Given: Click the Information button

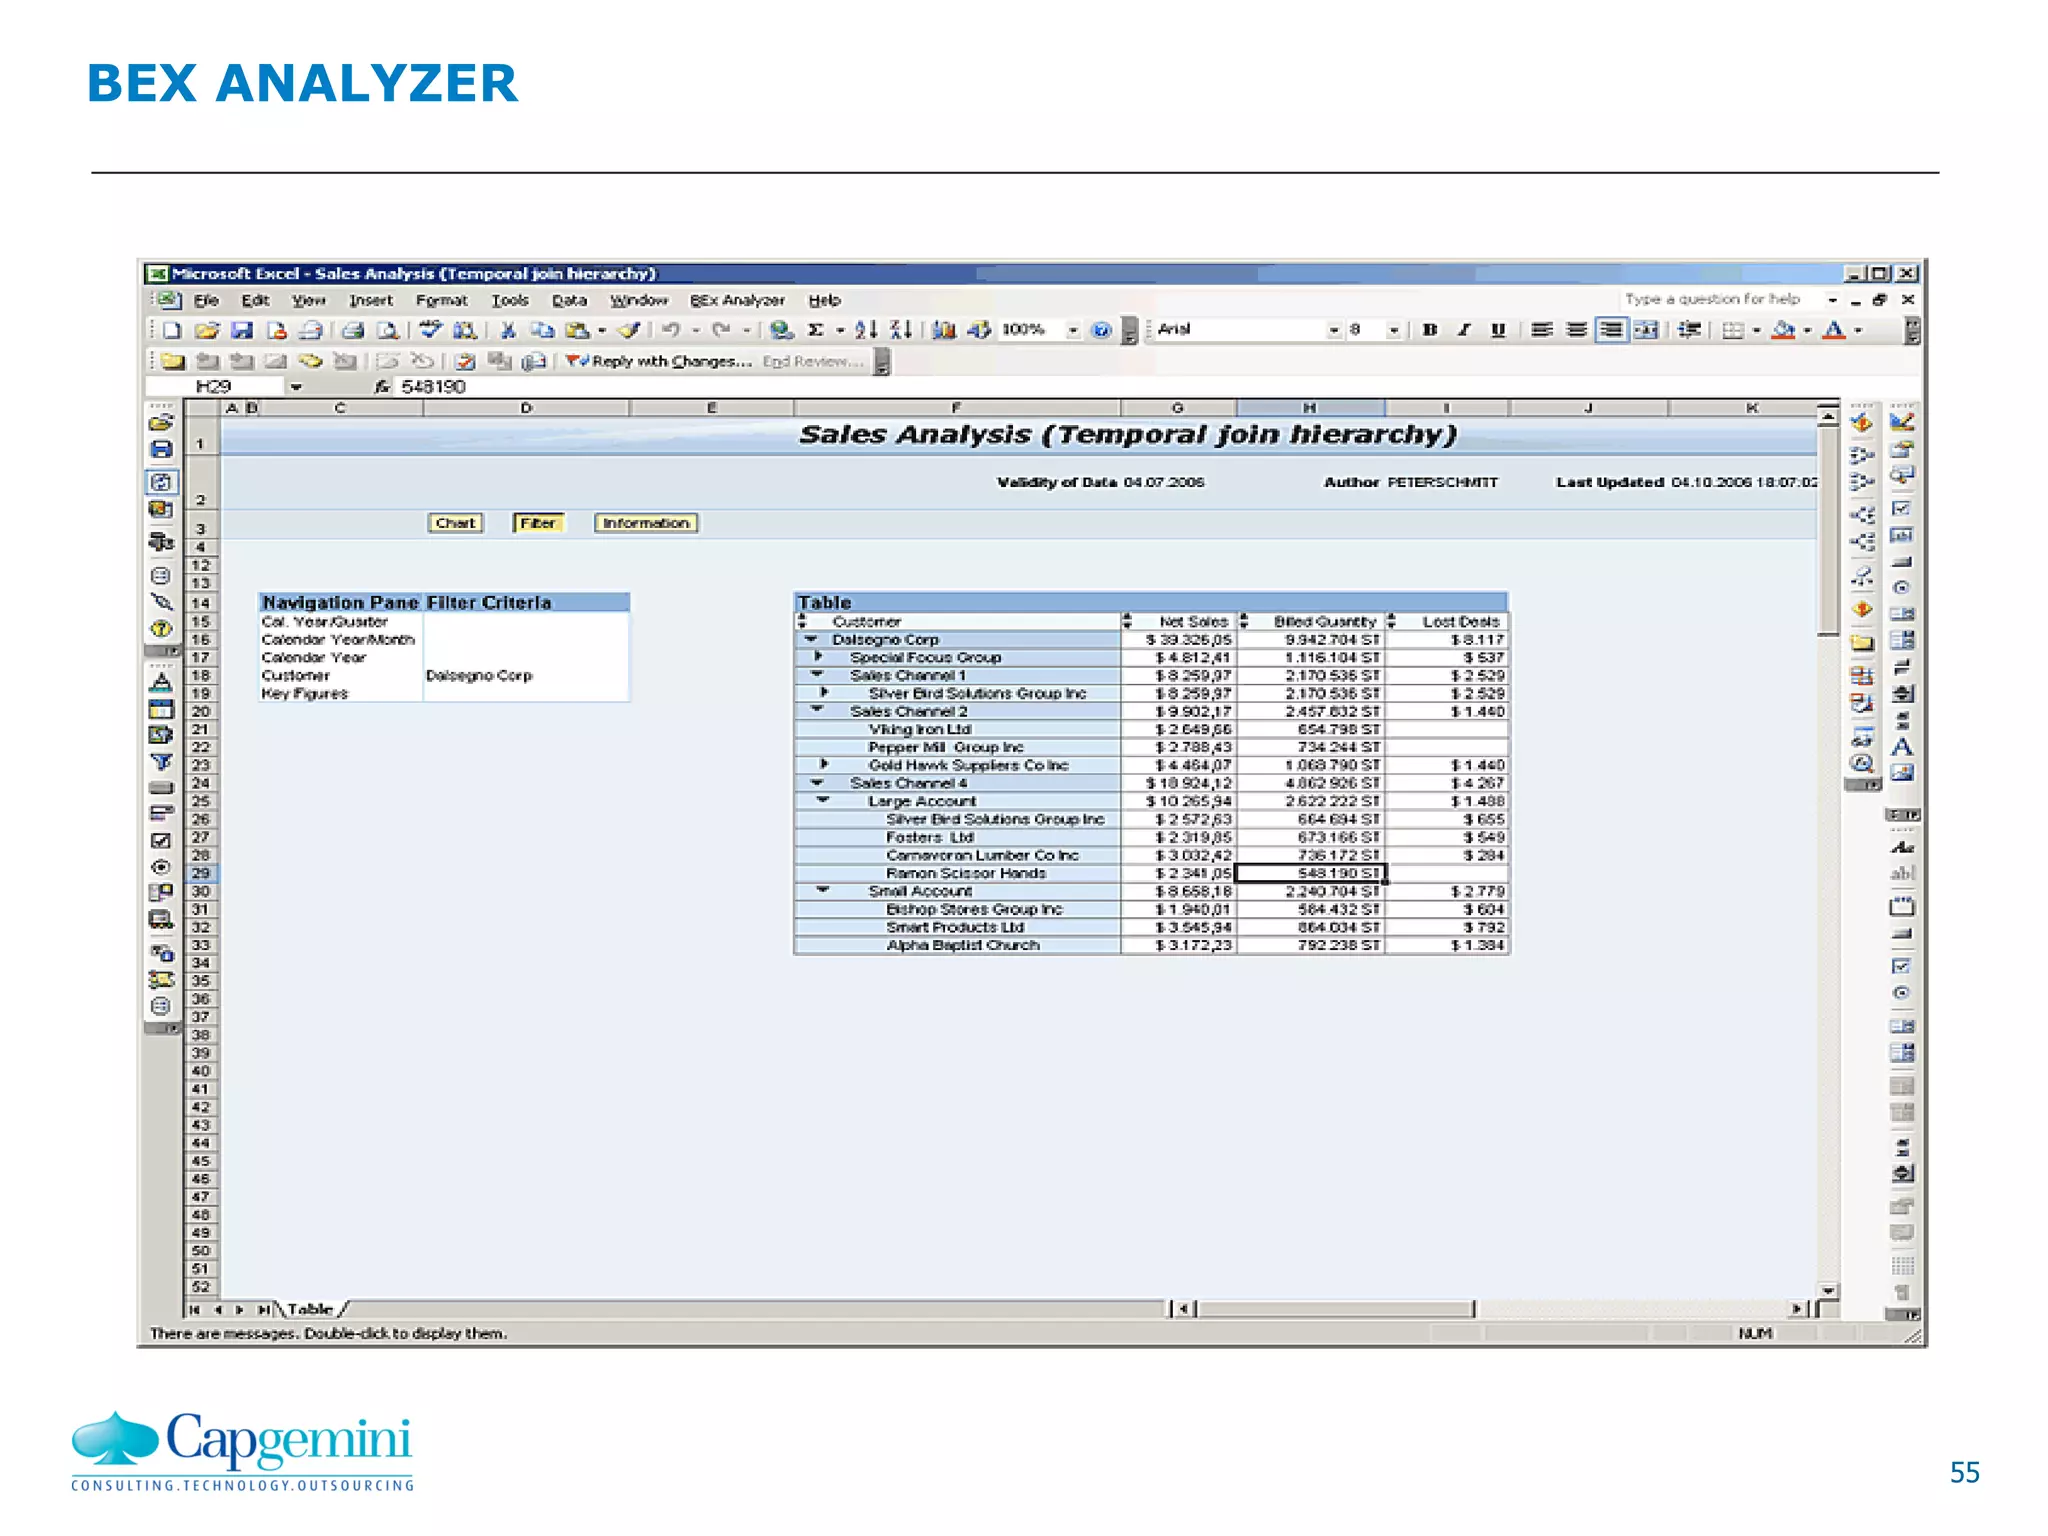Looking at the screenshot, I should click(646, 523).
